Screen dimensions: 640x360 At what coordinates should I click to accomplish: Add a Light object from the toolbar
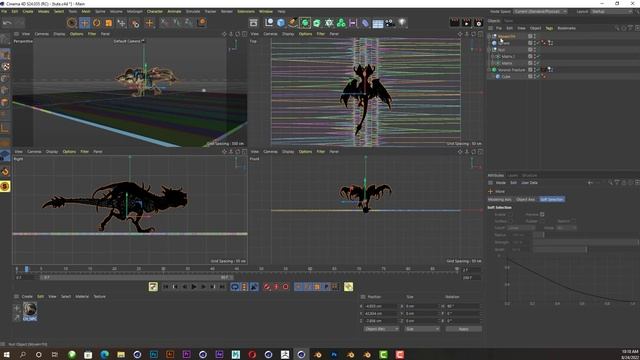[402, 23]
